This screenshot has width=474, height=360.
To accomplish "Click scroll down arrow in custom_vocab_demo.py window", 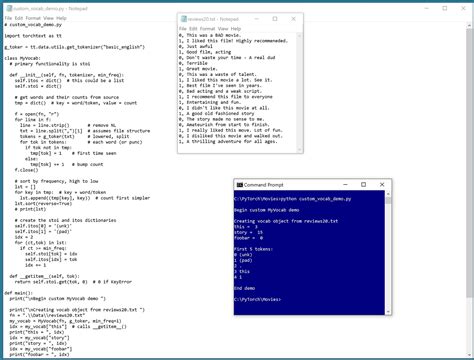I will (470, 354).
